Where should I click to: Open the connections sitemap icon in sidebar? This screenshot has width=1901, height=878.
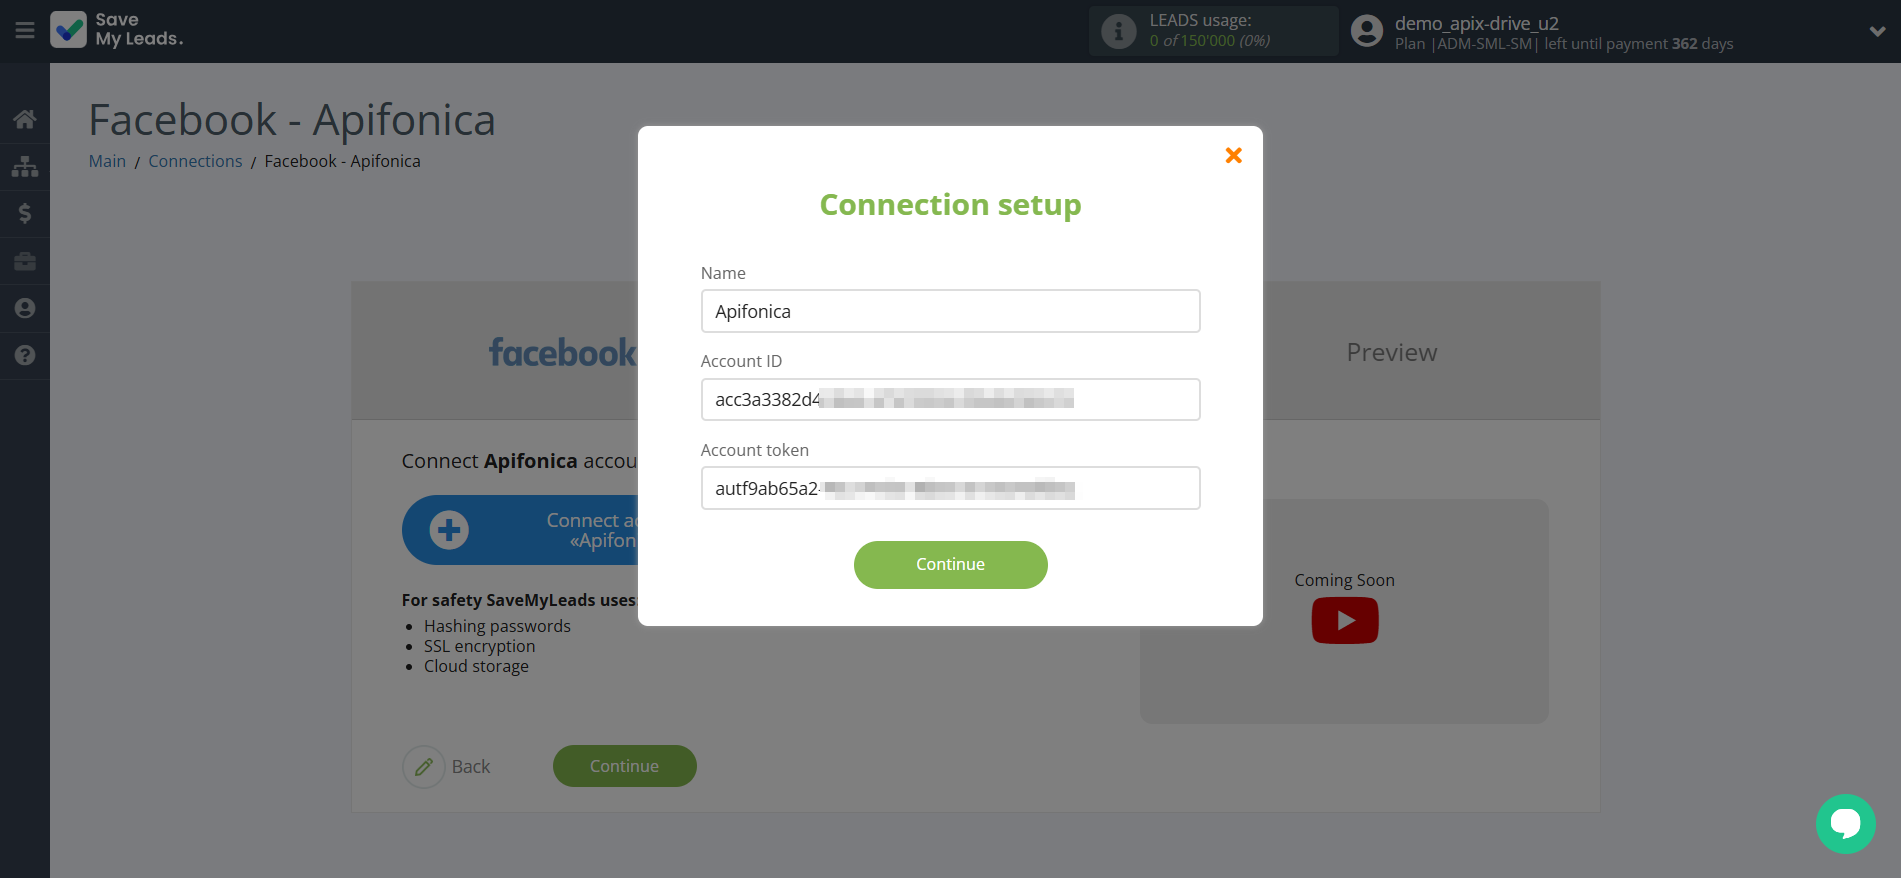(x=25, y=166)
